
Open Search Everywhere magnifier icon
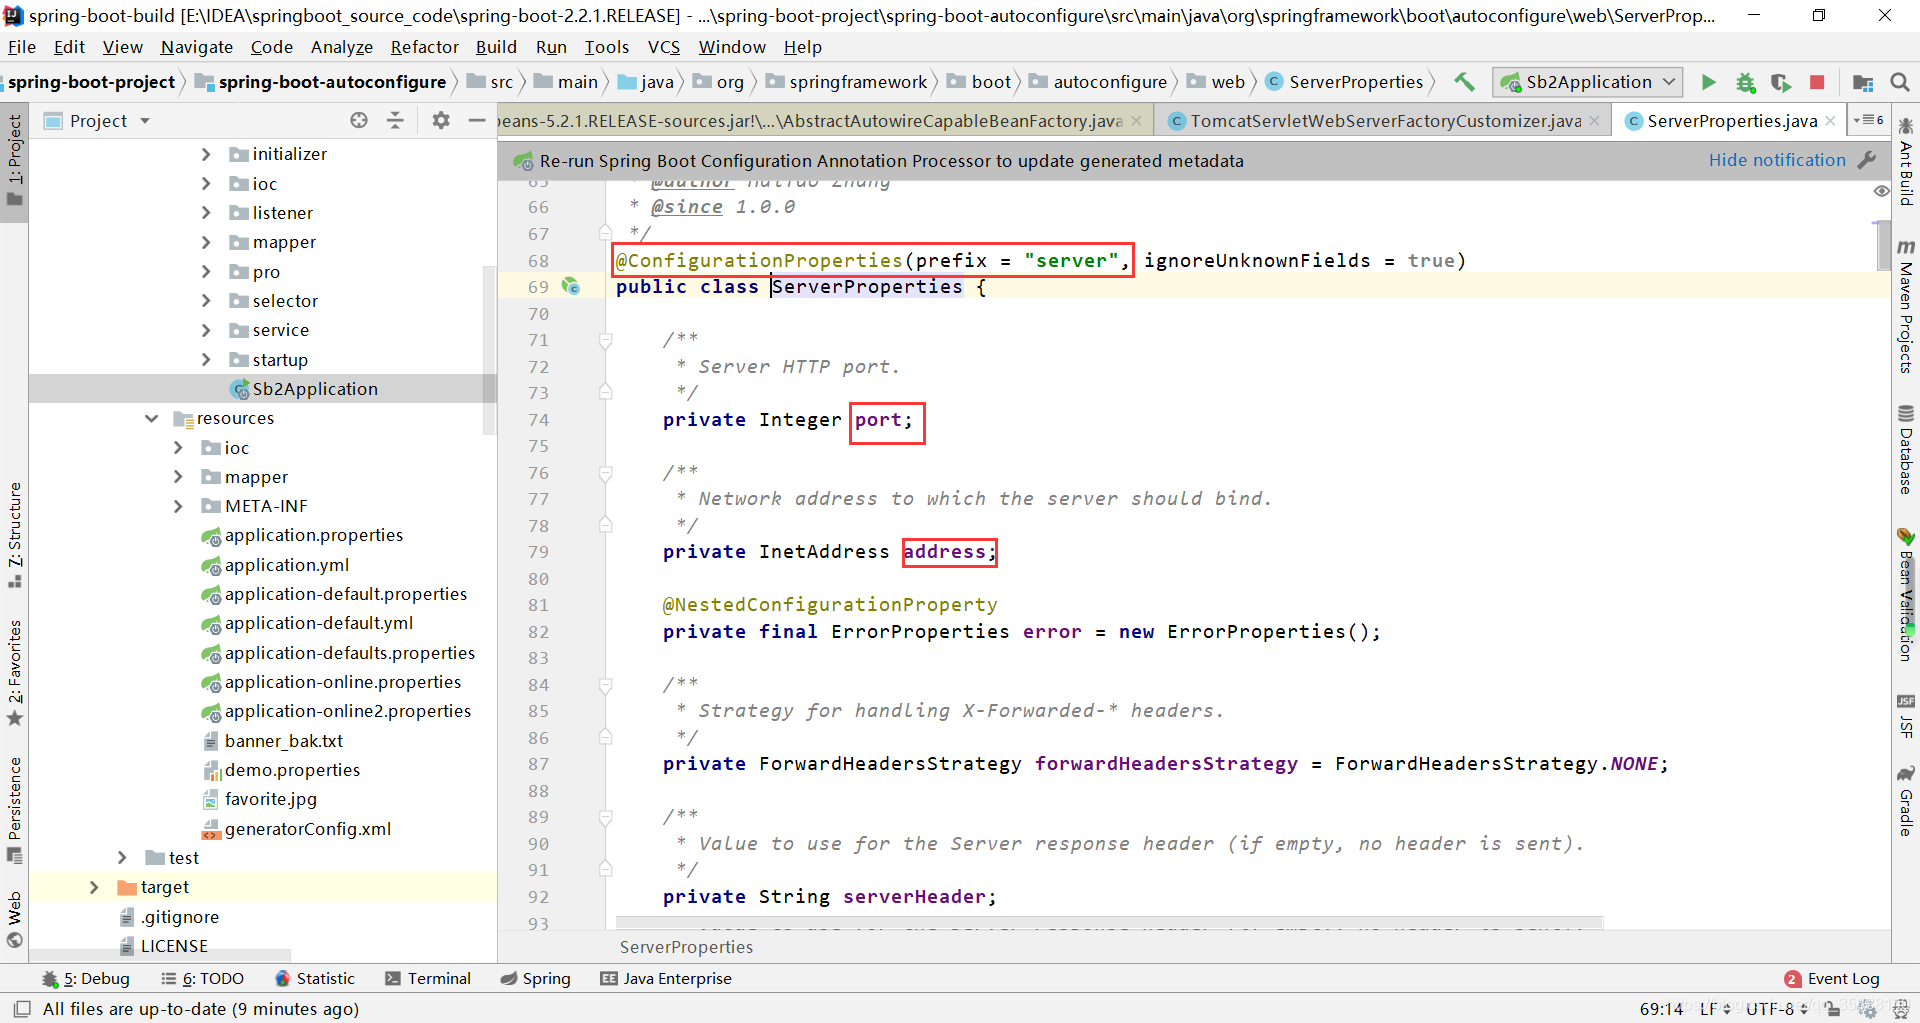[1900, 82]
